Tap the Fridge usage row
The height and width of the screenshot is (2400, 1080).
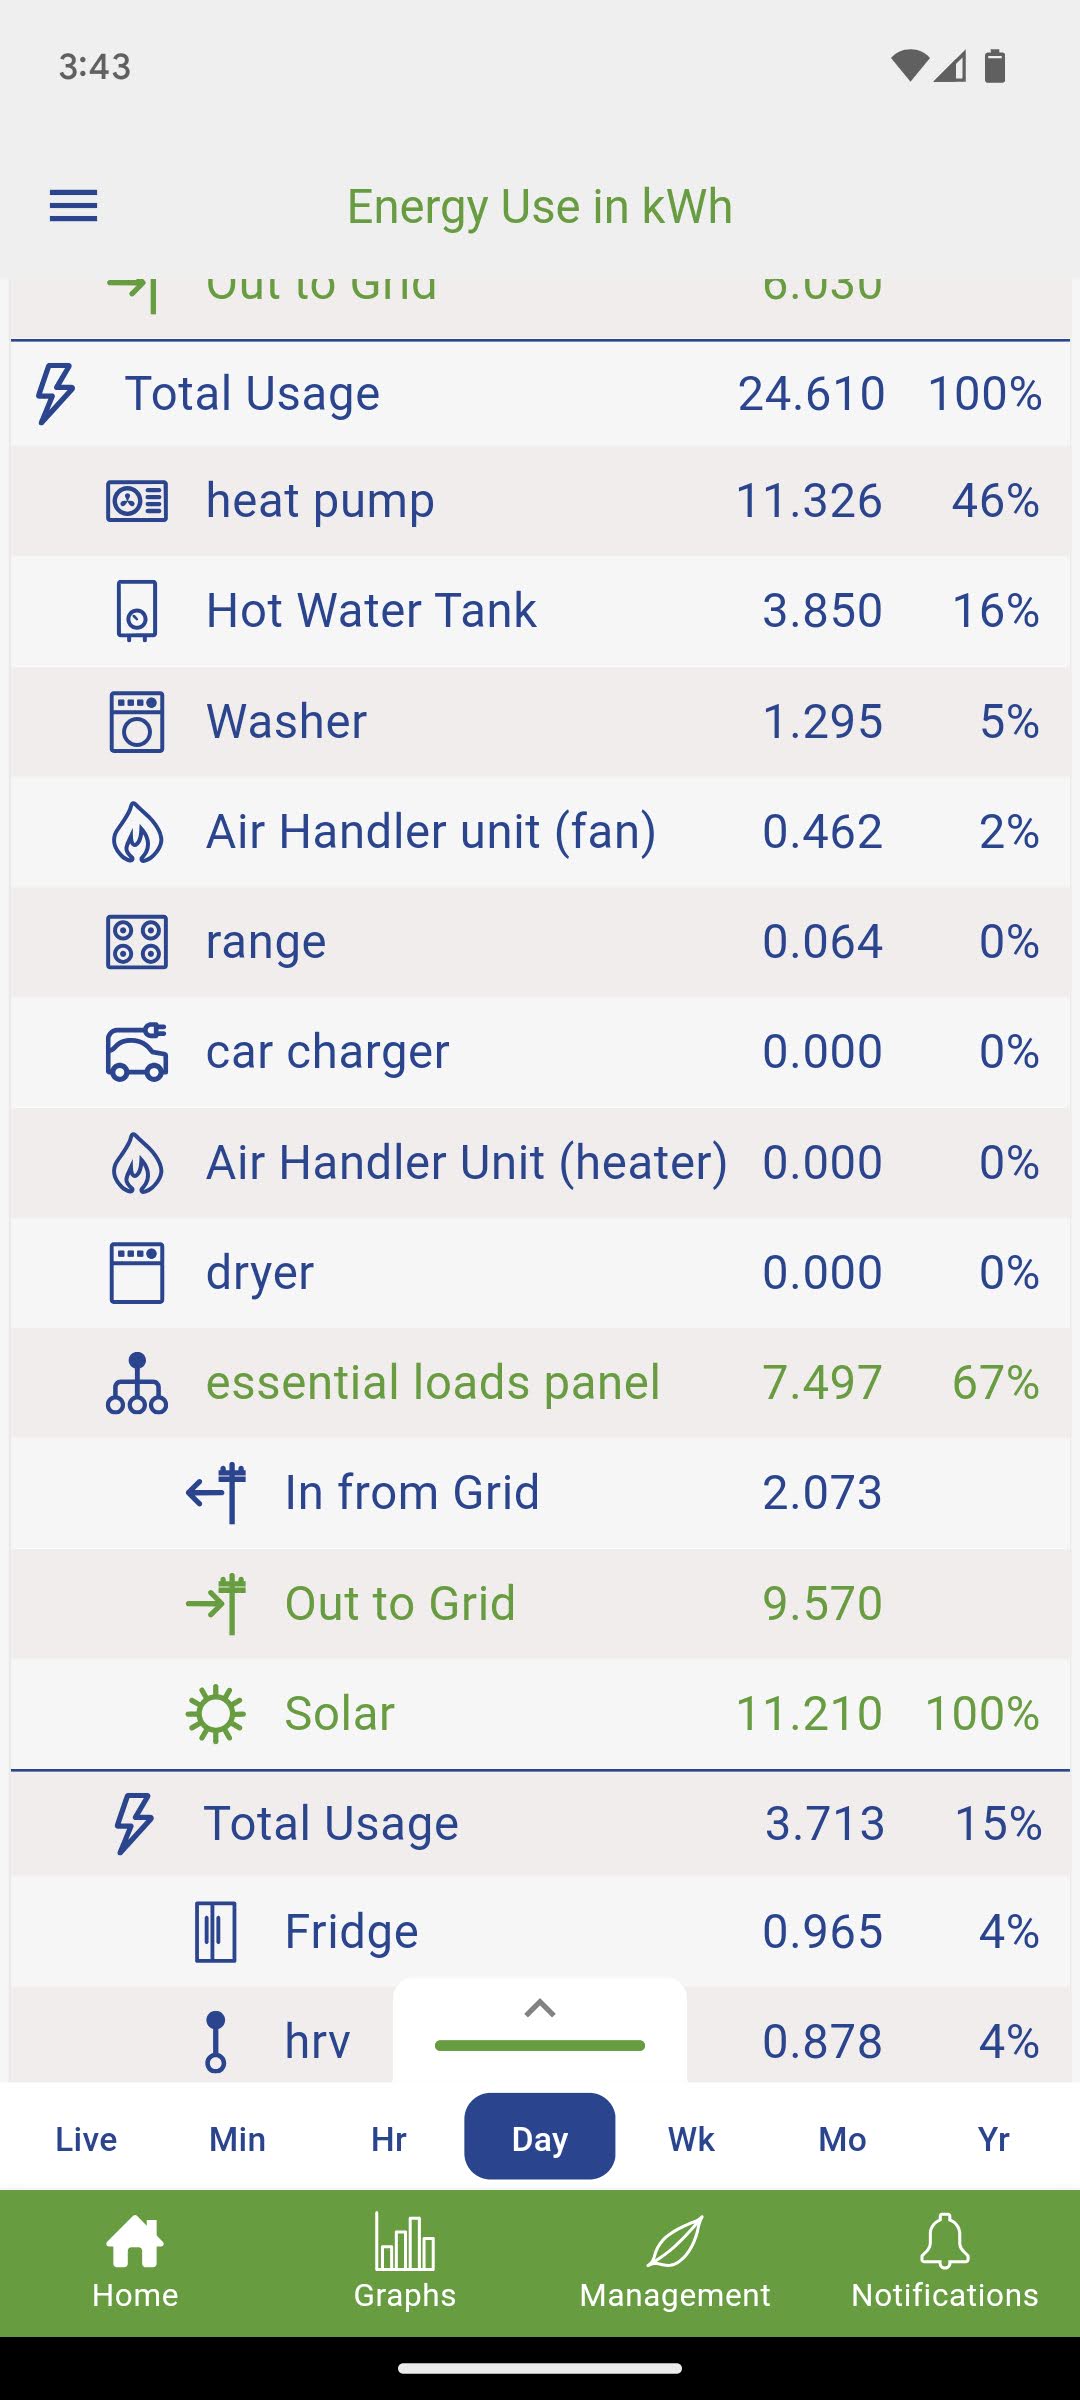tap(540, 1931)
